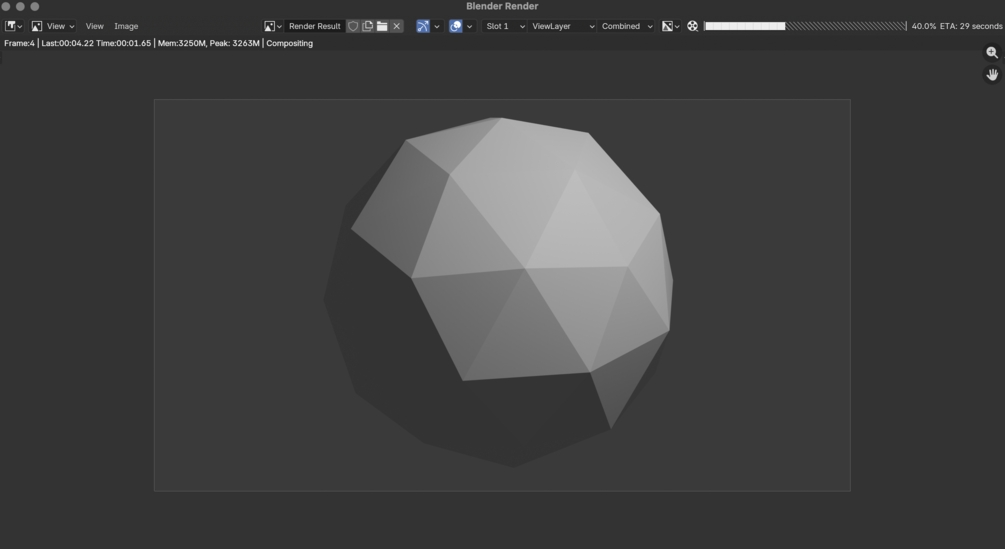Click the 40.0% ETA: 29 seconds text

tap(957, 26)
